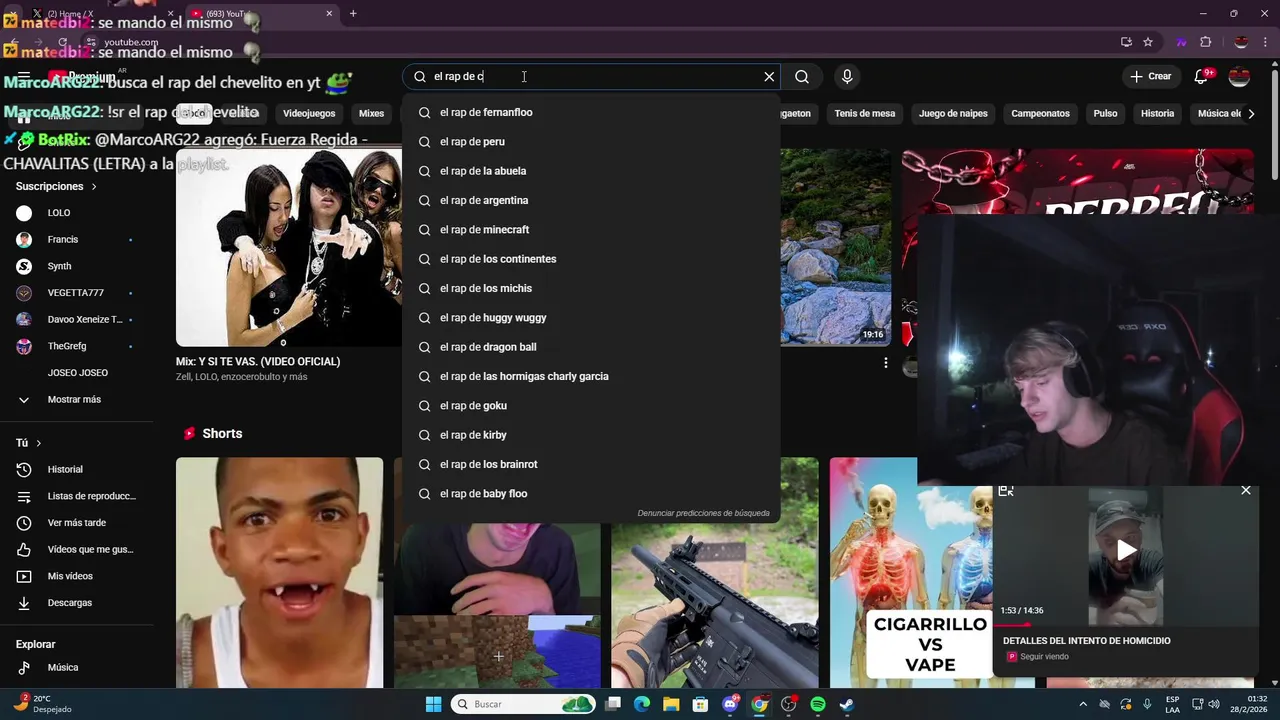Choose suggestion "el rap de peru"

pos(591,142)
